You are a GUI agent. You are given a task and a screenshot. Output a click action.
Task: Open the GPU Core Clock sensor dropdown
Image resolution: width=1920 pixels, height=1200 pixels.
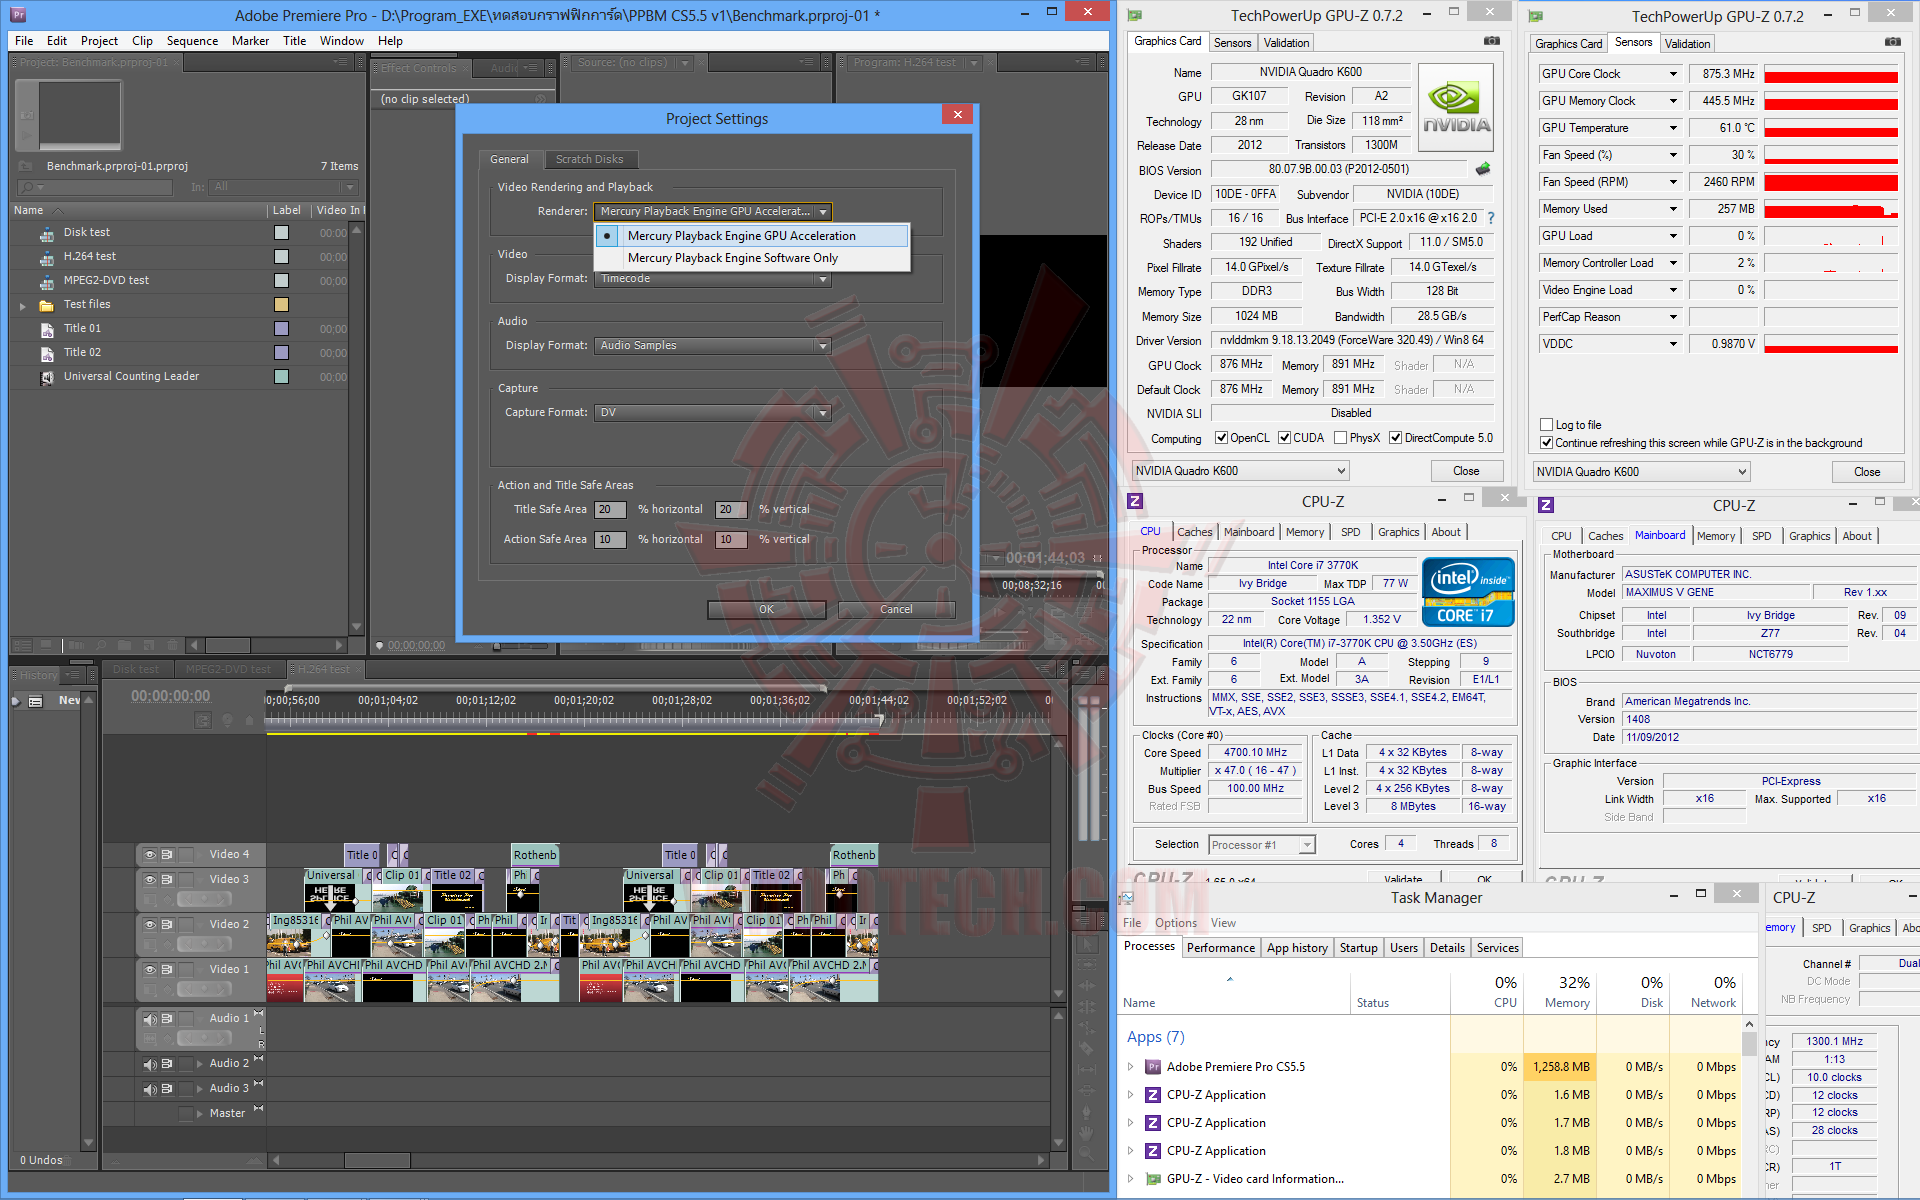[1673, 74]
